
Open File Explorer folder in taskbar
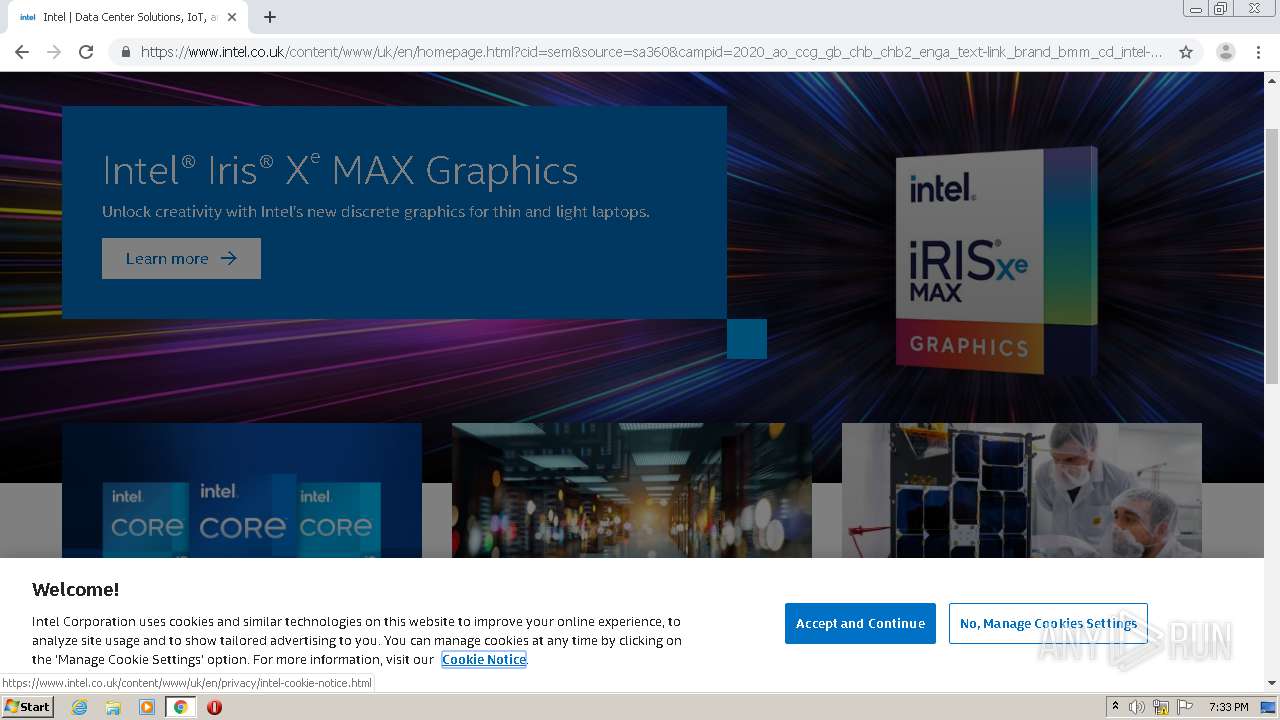coord(113,707)
